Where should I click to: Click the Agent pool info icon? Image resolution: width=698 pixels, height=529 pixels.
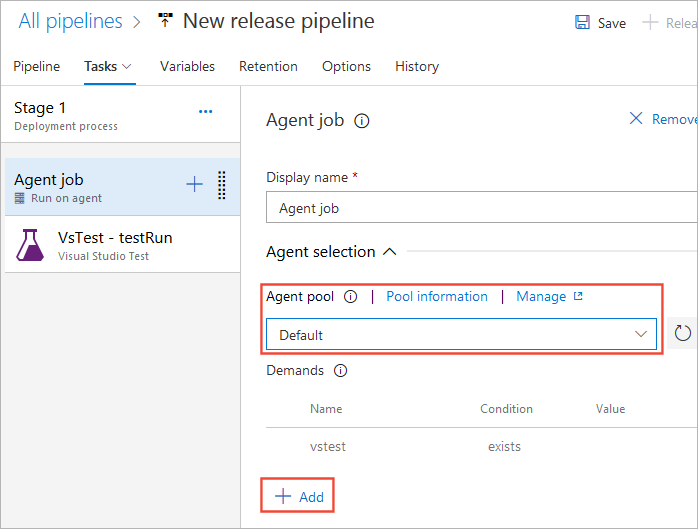pyautogui.click(x=350, y=297)
